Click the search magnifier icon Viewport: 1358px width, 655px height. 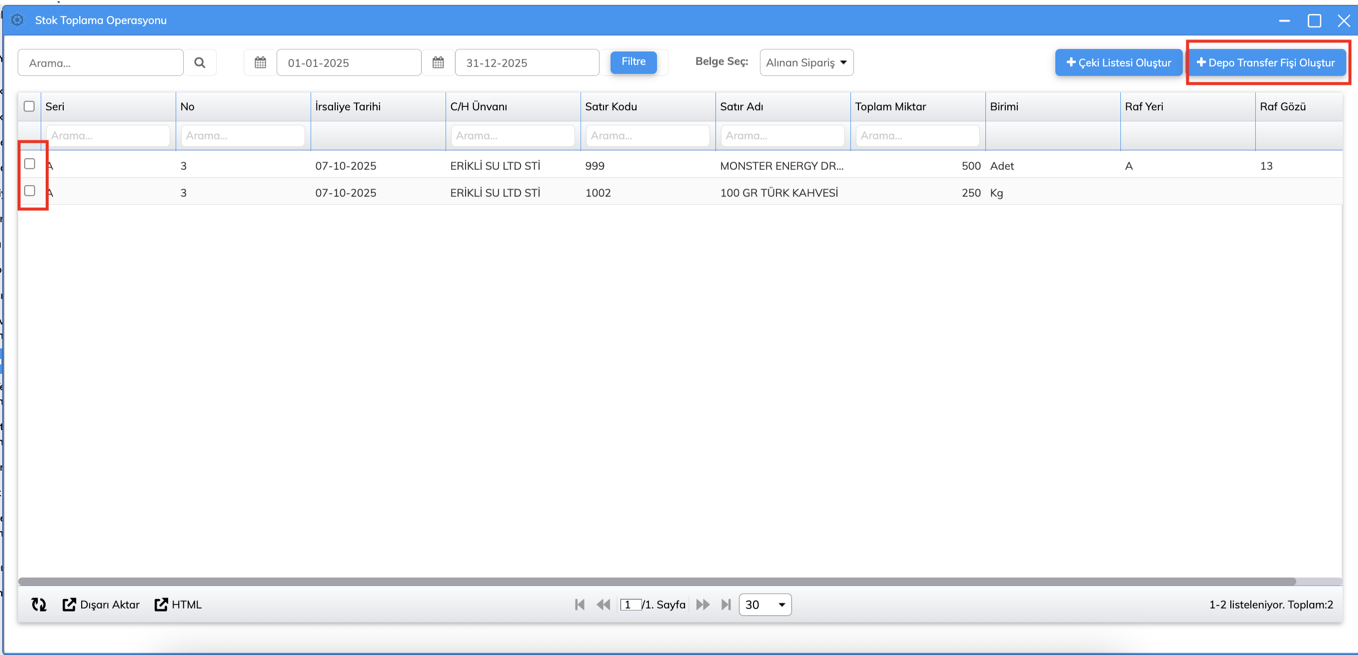pyautogui.click(x=200, y=63)
